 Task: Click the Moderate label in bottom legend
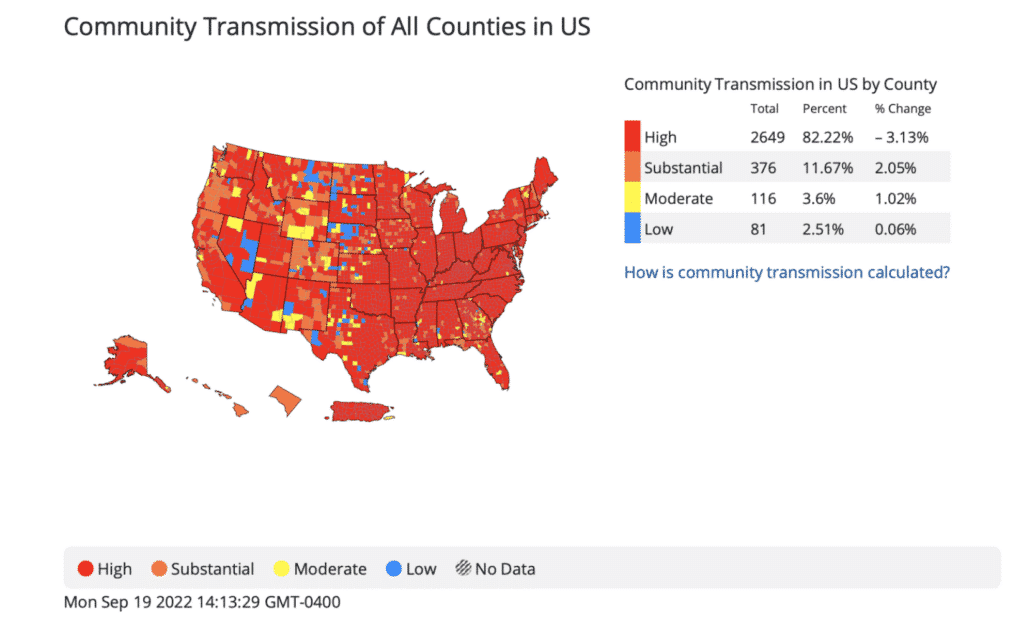point(330,569)
